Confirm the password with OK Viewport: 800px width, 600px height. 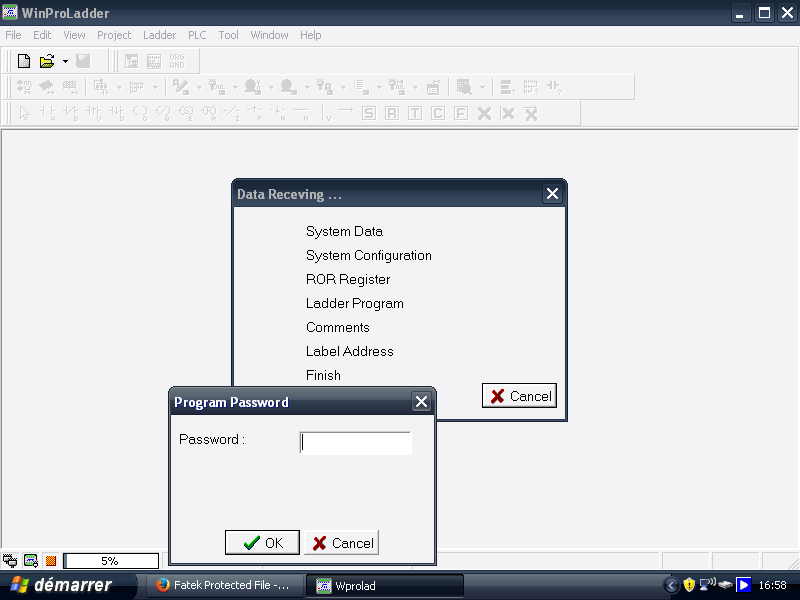tap(262, 543)
